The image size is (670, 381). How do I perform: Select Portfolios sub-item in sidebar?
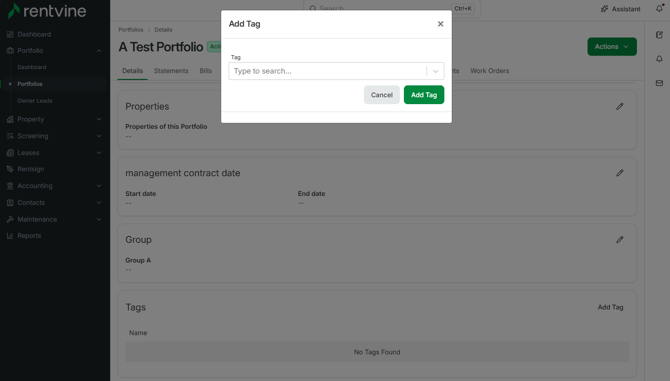[30, 84]
